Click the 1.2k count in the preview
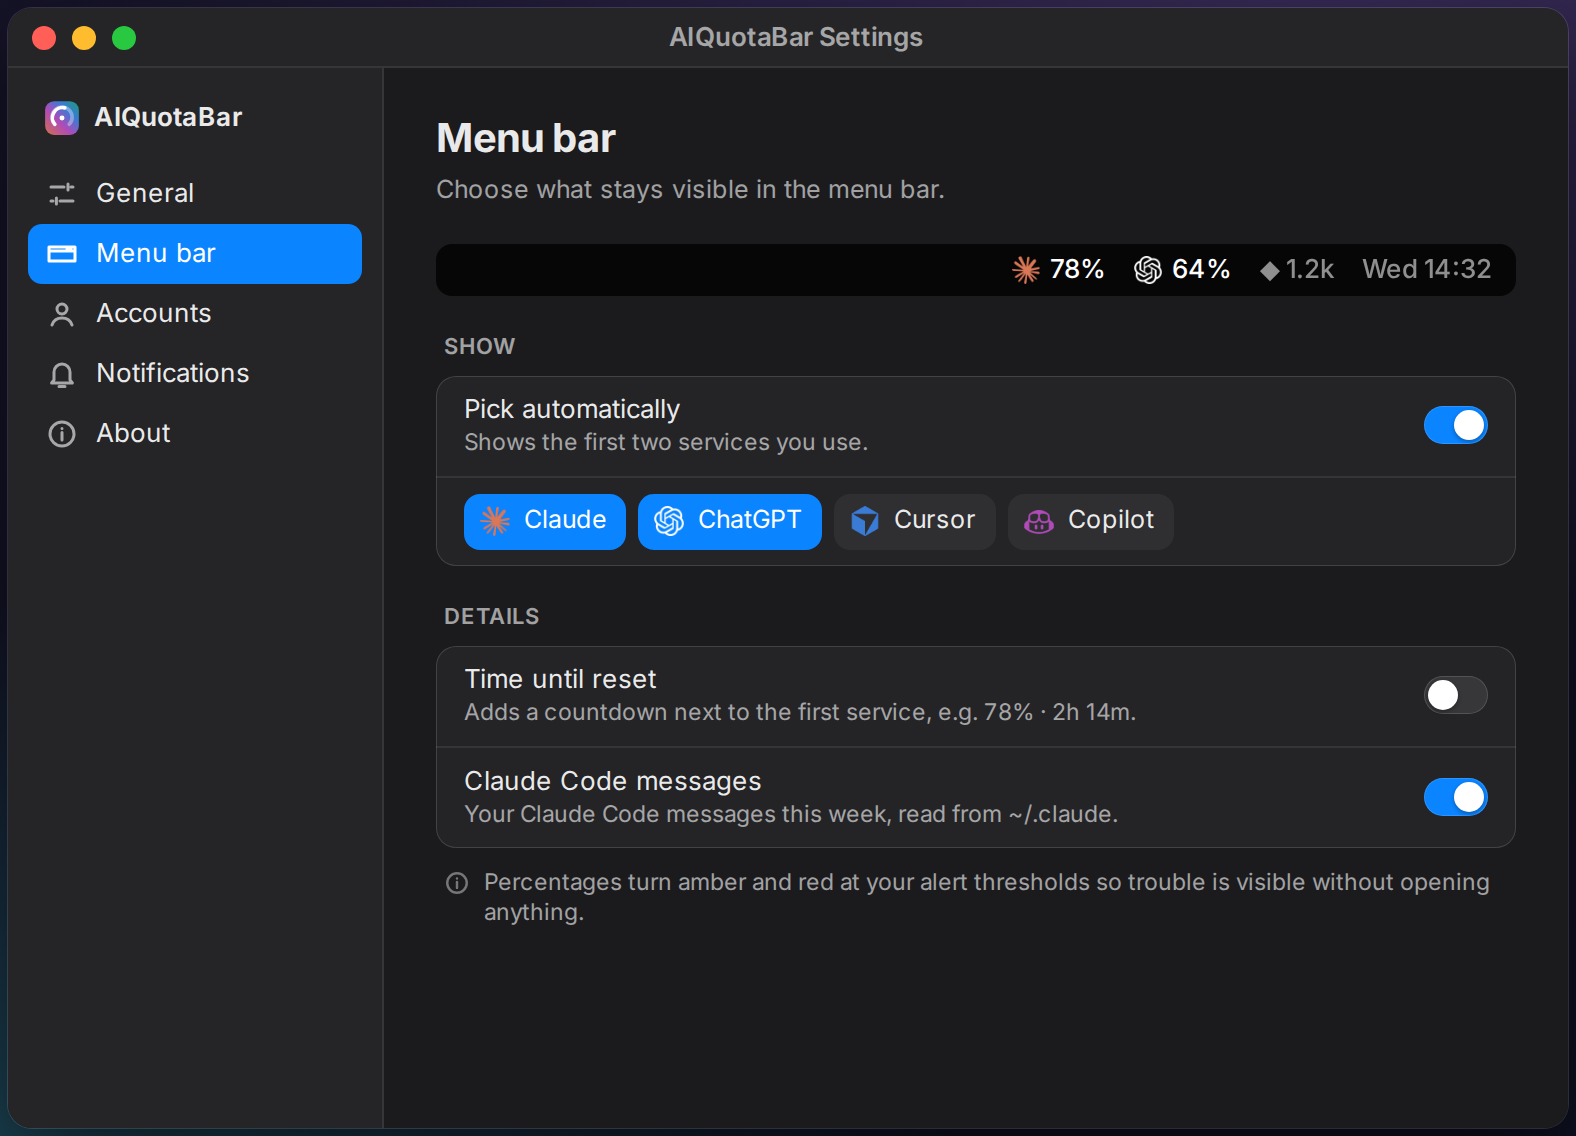The image size is (1576, 1136). point(1310,270)
